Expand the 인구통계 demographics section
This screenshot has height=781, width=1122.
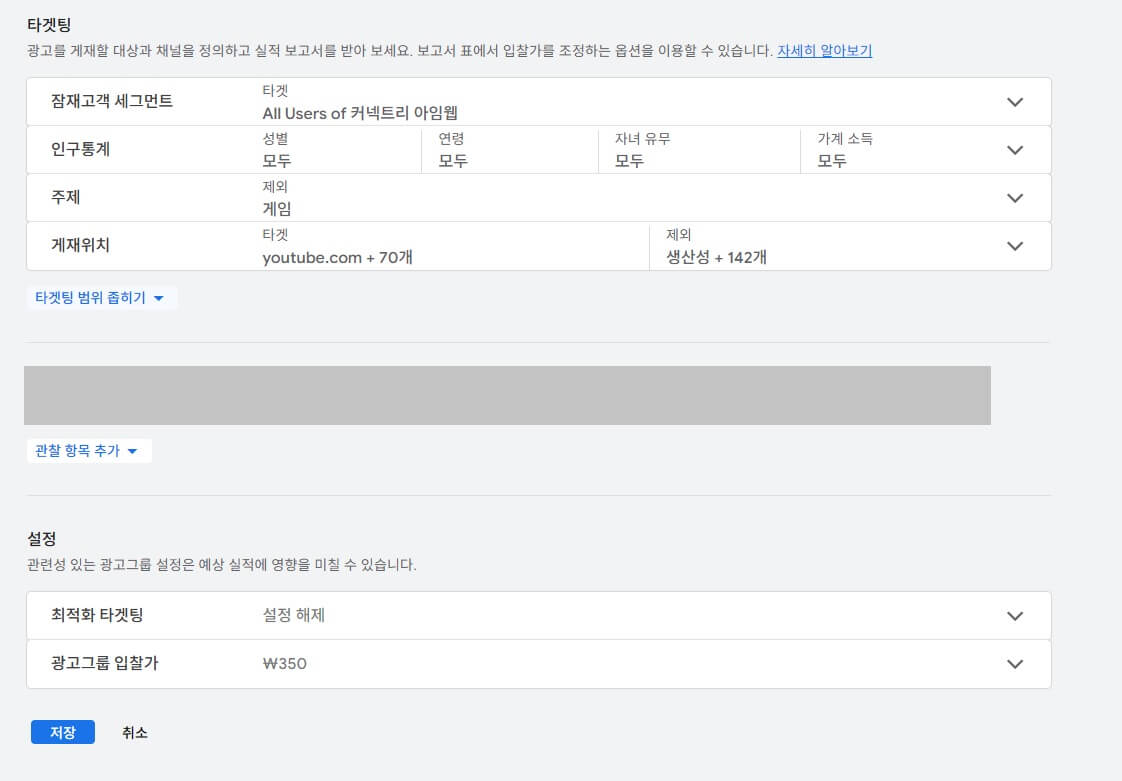click(1016, 149)
